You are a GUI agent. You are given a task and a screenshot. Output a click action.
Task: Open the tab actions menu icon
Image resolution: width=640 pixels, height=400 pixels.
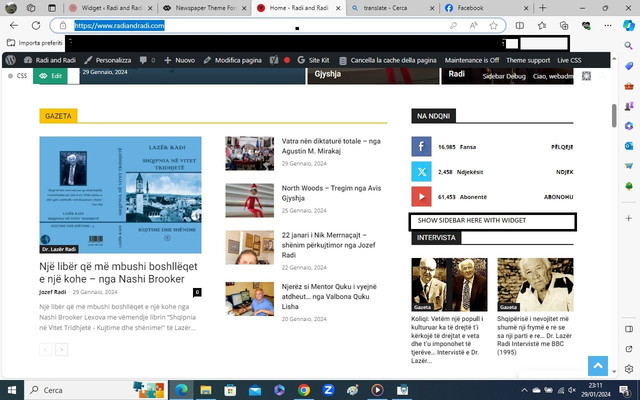tap(52, 8)
